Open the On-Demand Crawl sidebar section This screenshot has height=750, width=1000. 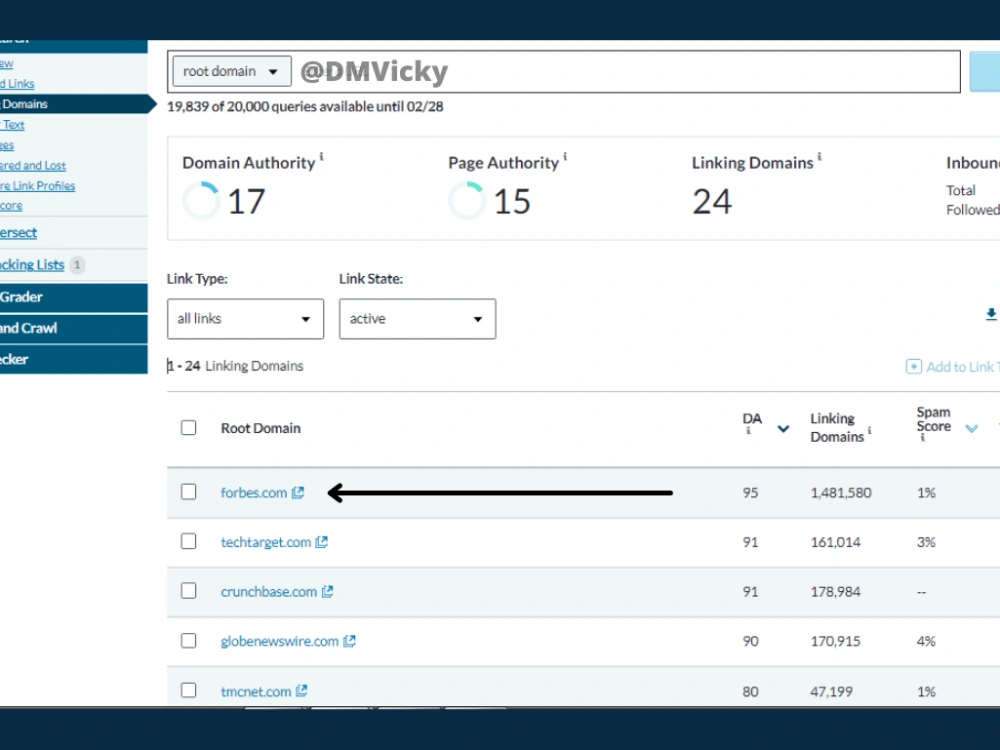pyautogui.click(x=74, y=328)
